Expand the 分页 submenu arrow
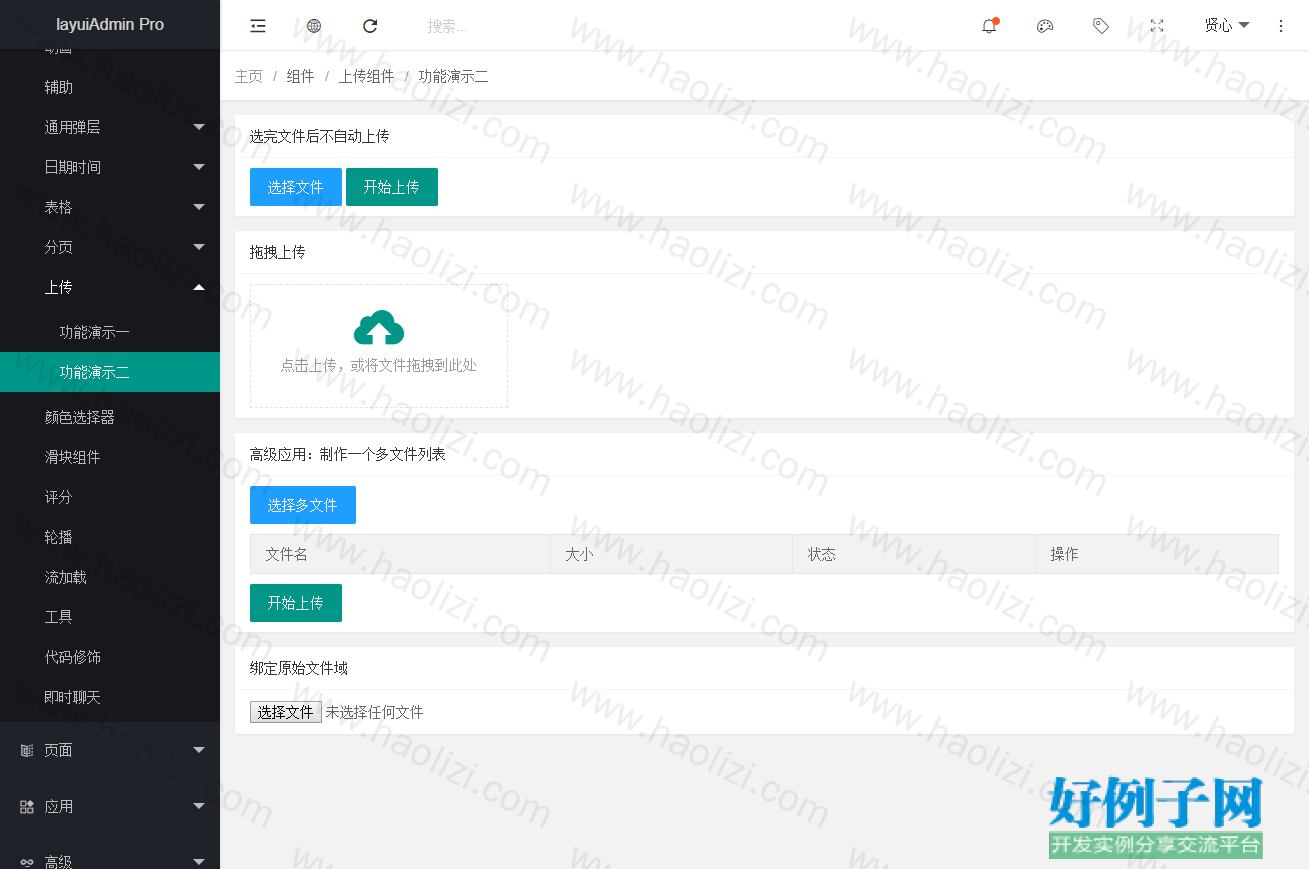This screenshot has width=1309, height=869. click(199, 247)
